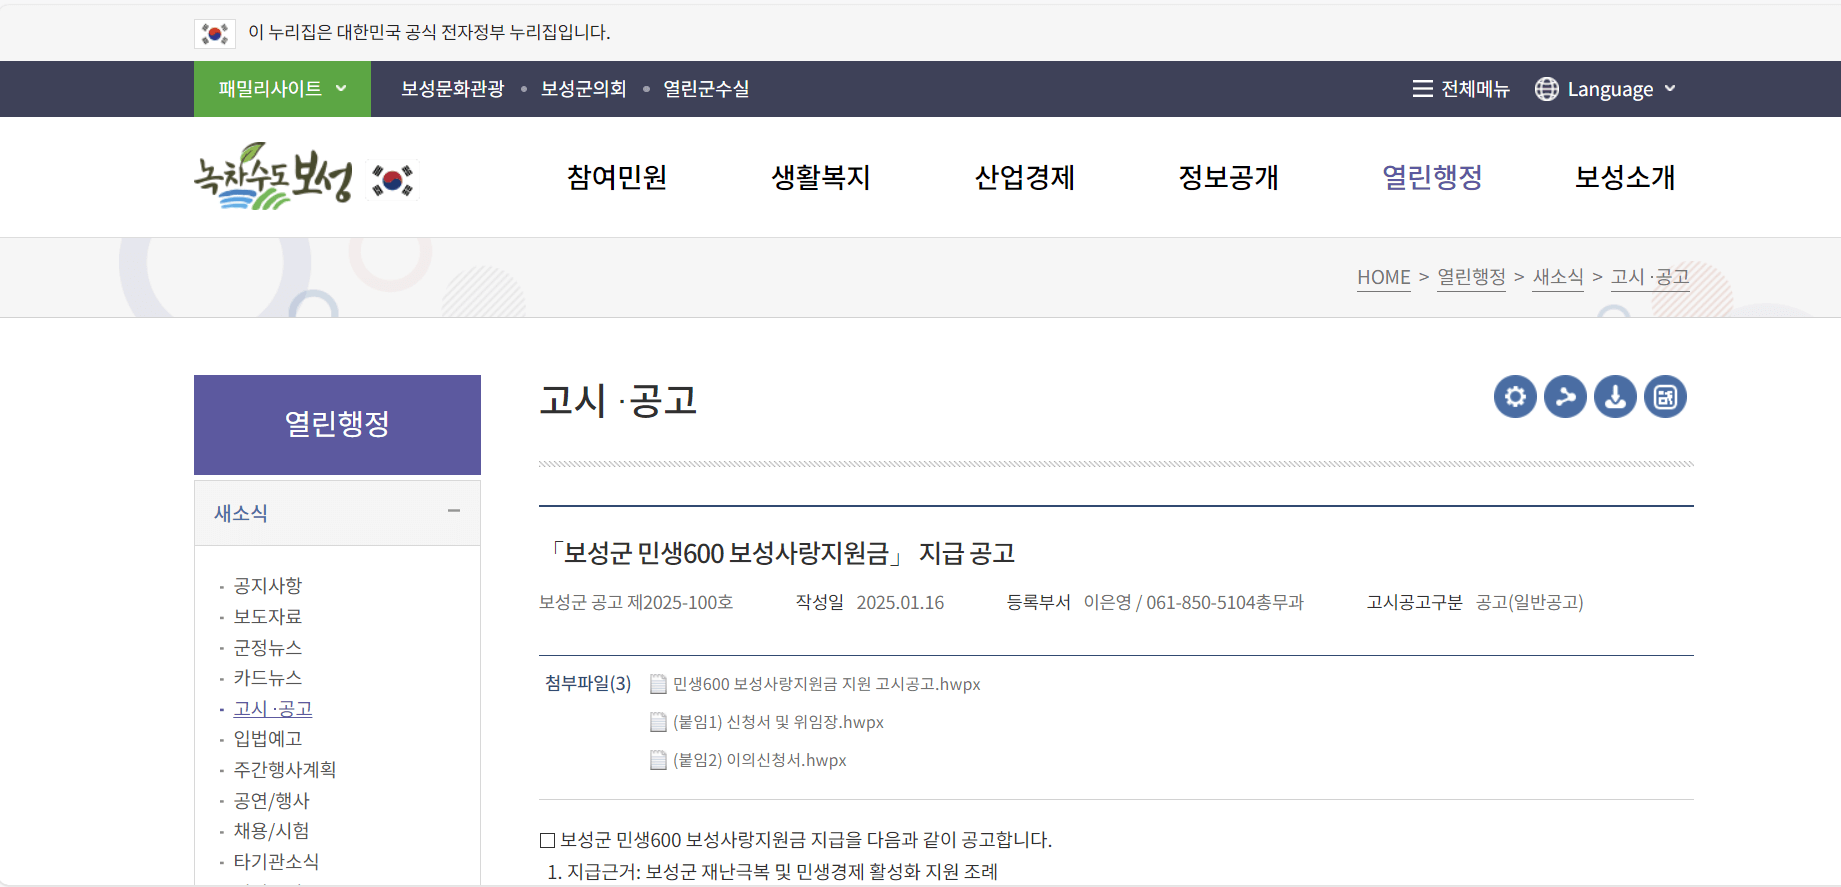Click file icon for (붙임1) 신청서 및 위임장

click(x=658, y=722)
